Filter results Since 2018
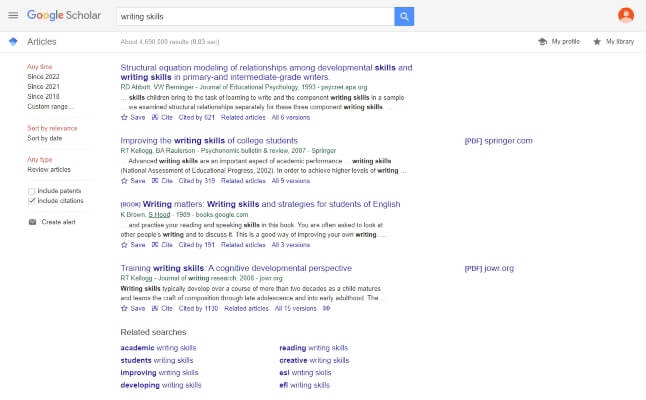Screen dimensions: 646x400 pyautogui.click(x=43, y=96)
